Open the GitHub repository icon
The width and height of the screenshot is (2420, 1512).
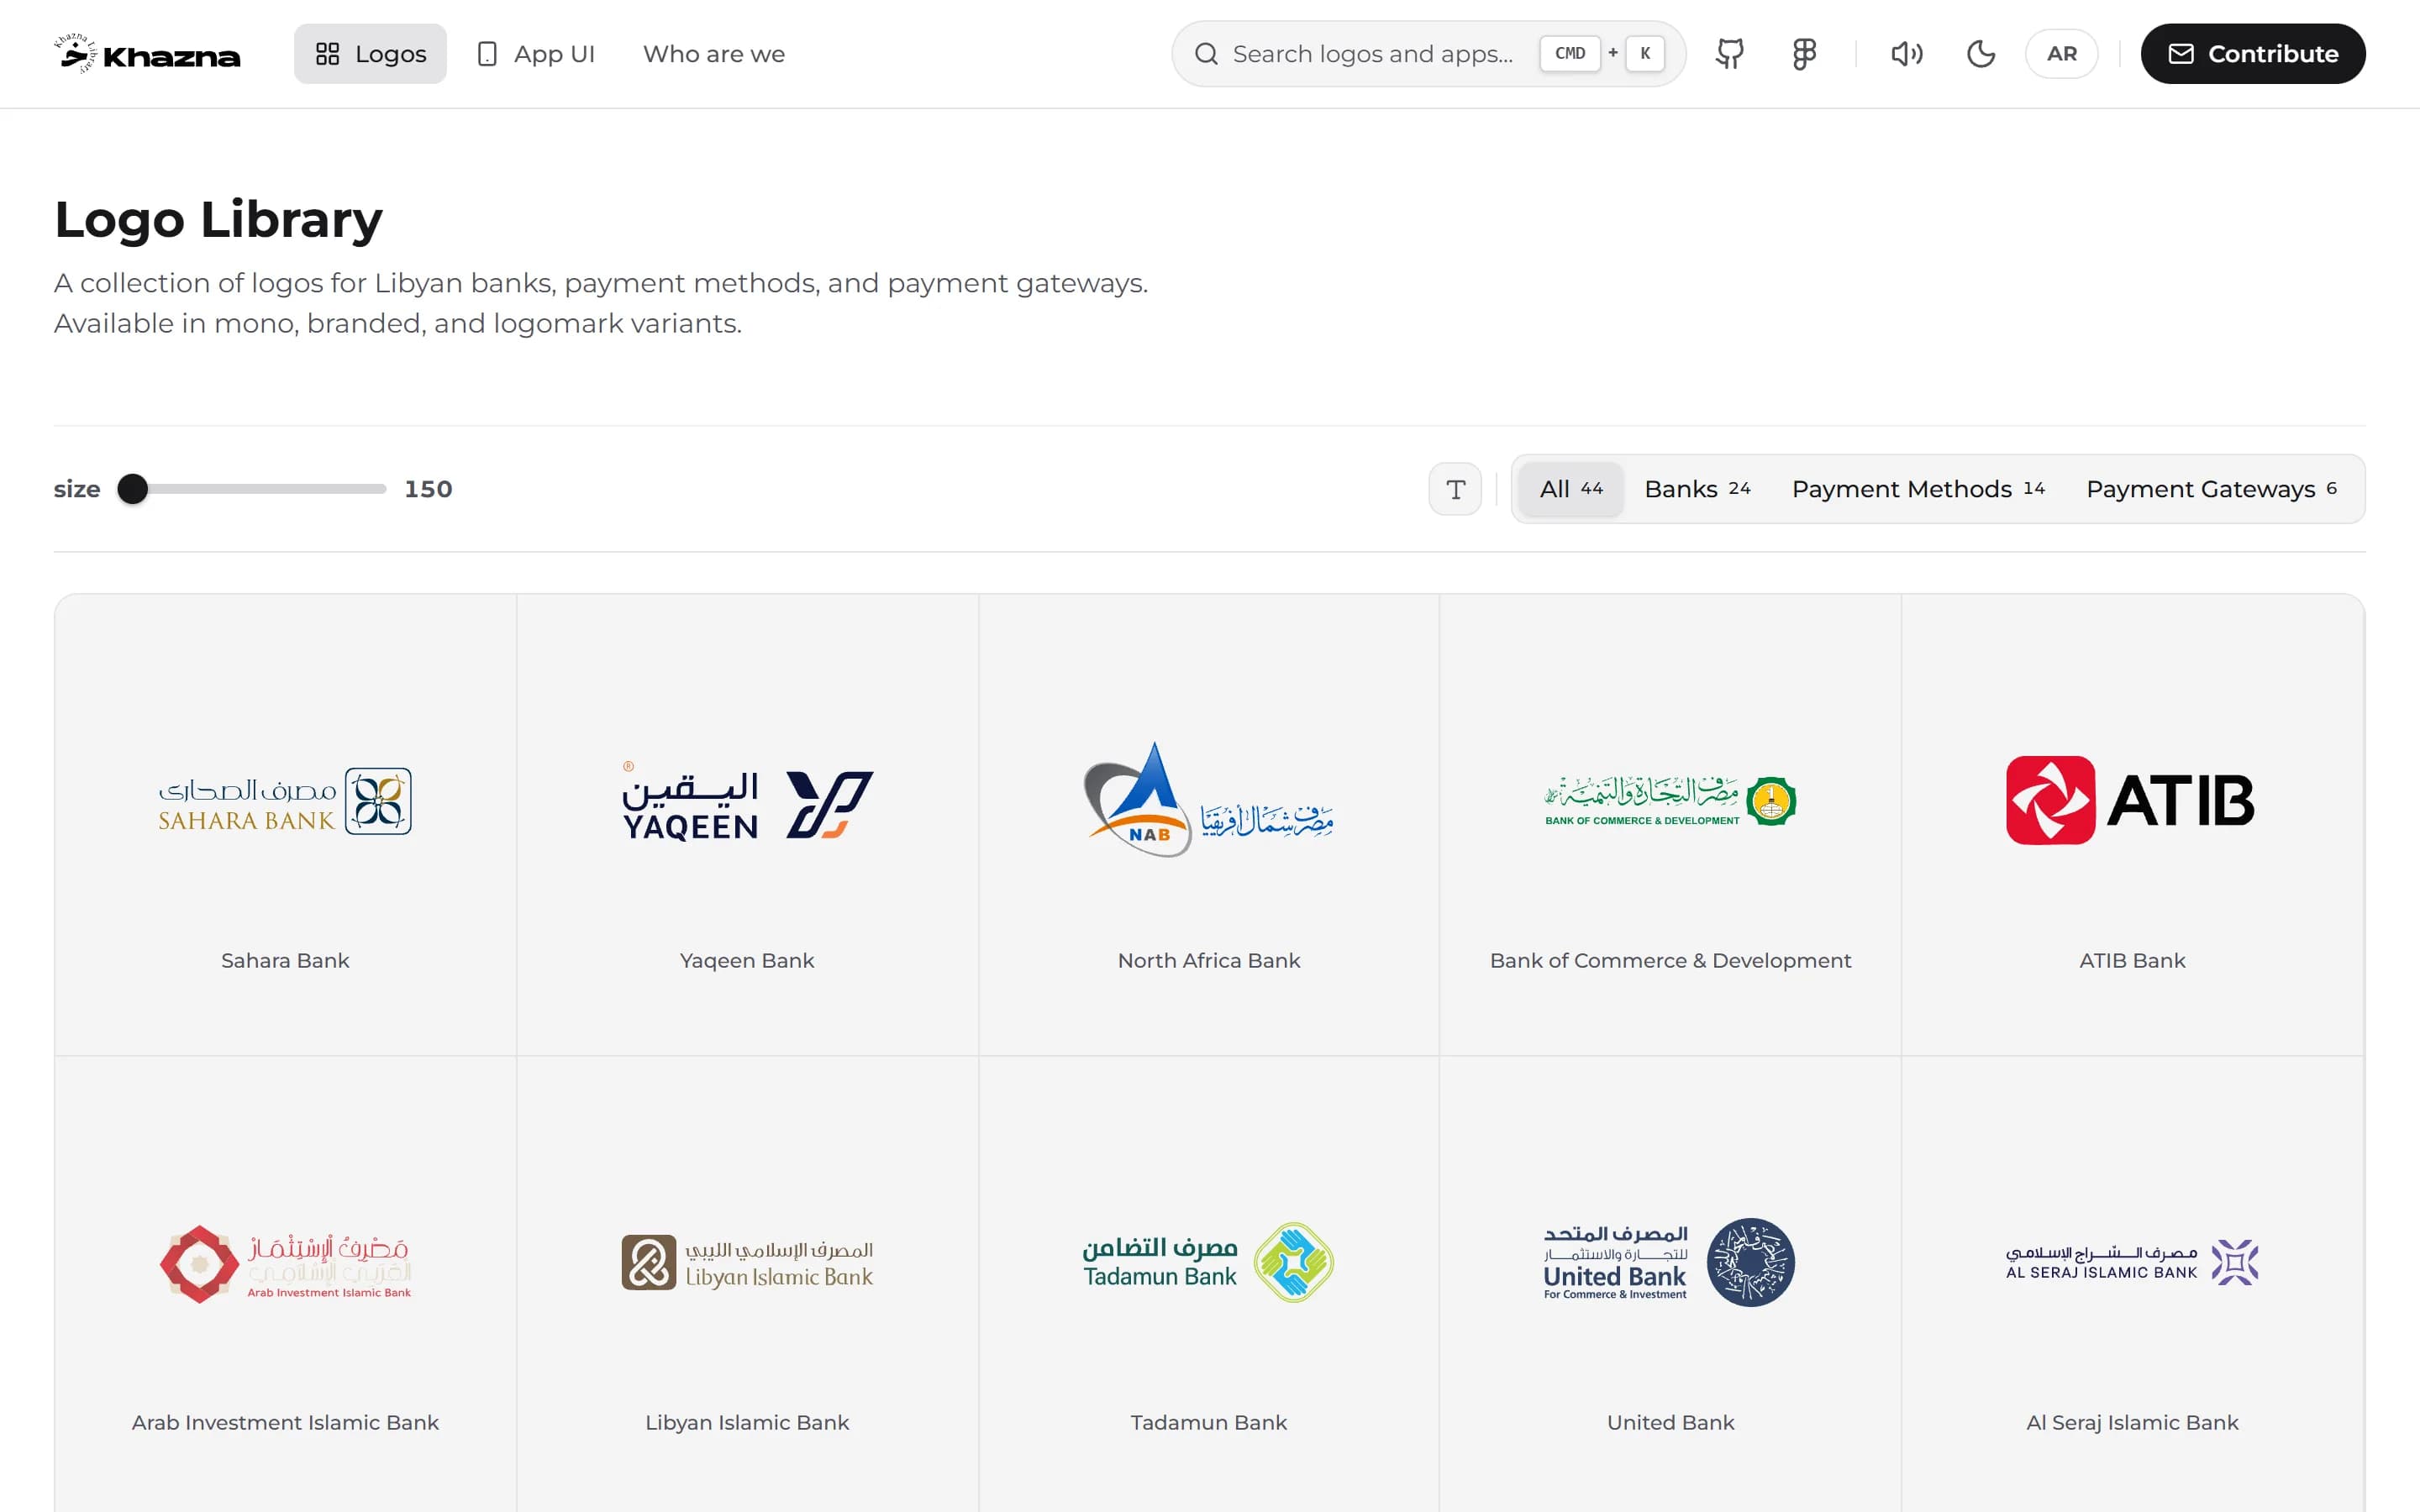tap(1730, 54)
